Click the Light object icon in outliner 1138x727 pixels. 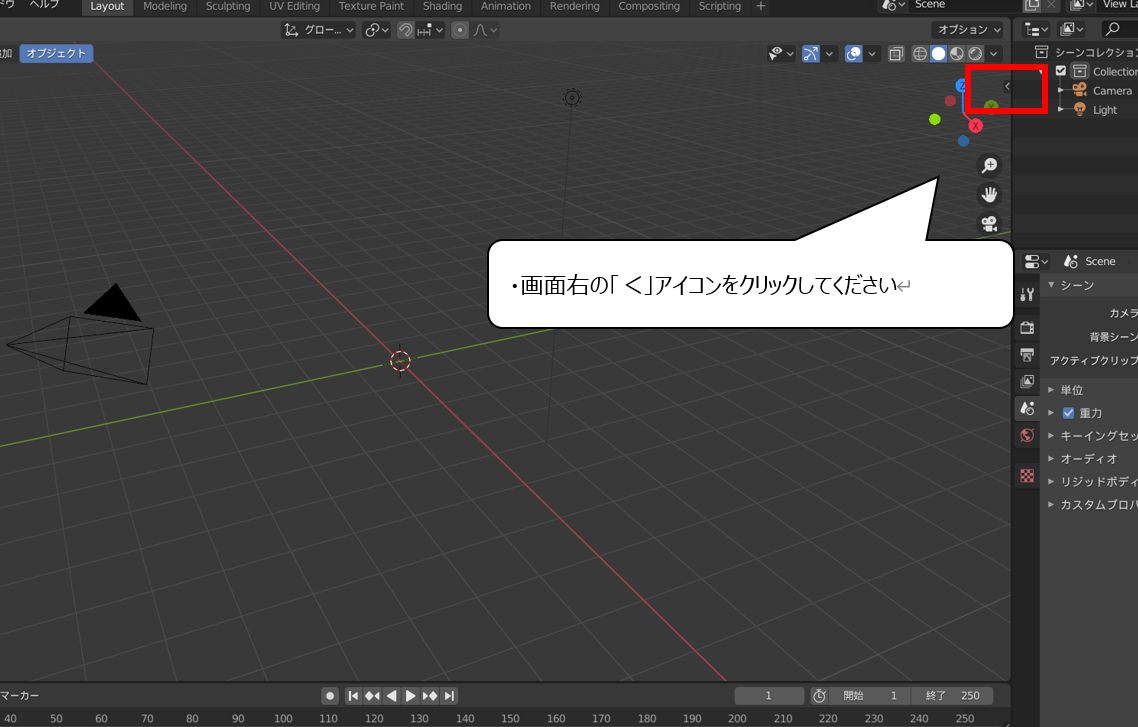click(x=1080, y=110)
